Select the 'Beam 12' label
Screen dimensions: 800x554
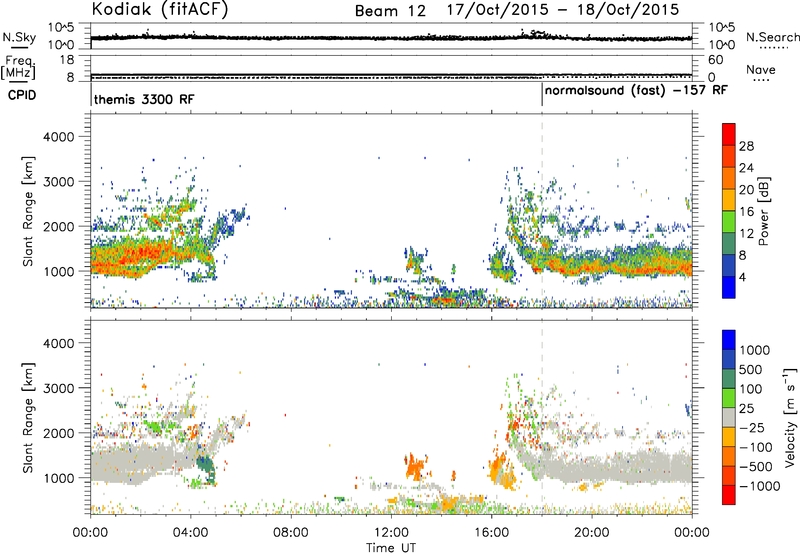point(390,11)
